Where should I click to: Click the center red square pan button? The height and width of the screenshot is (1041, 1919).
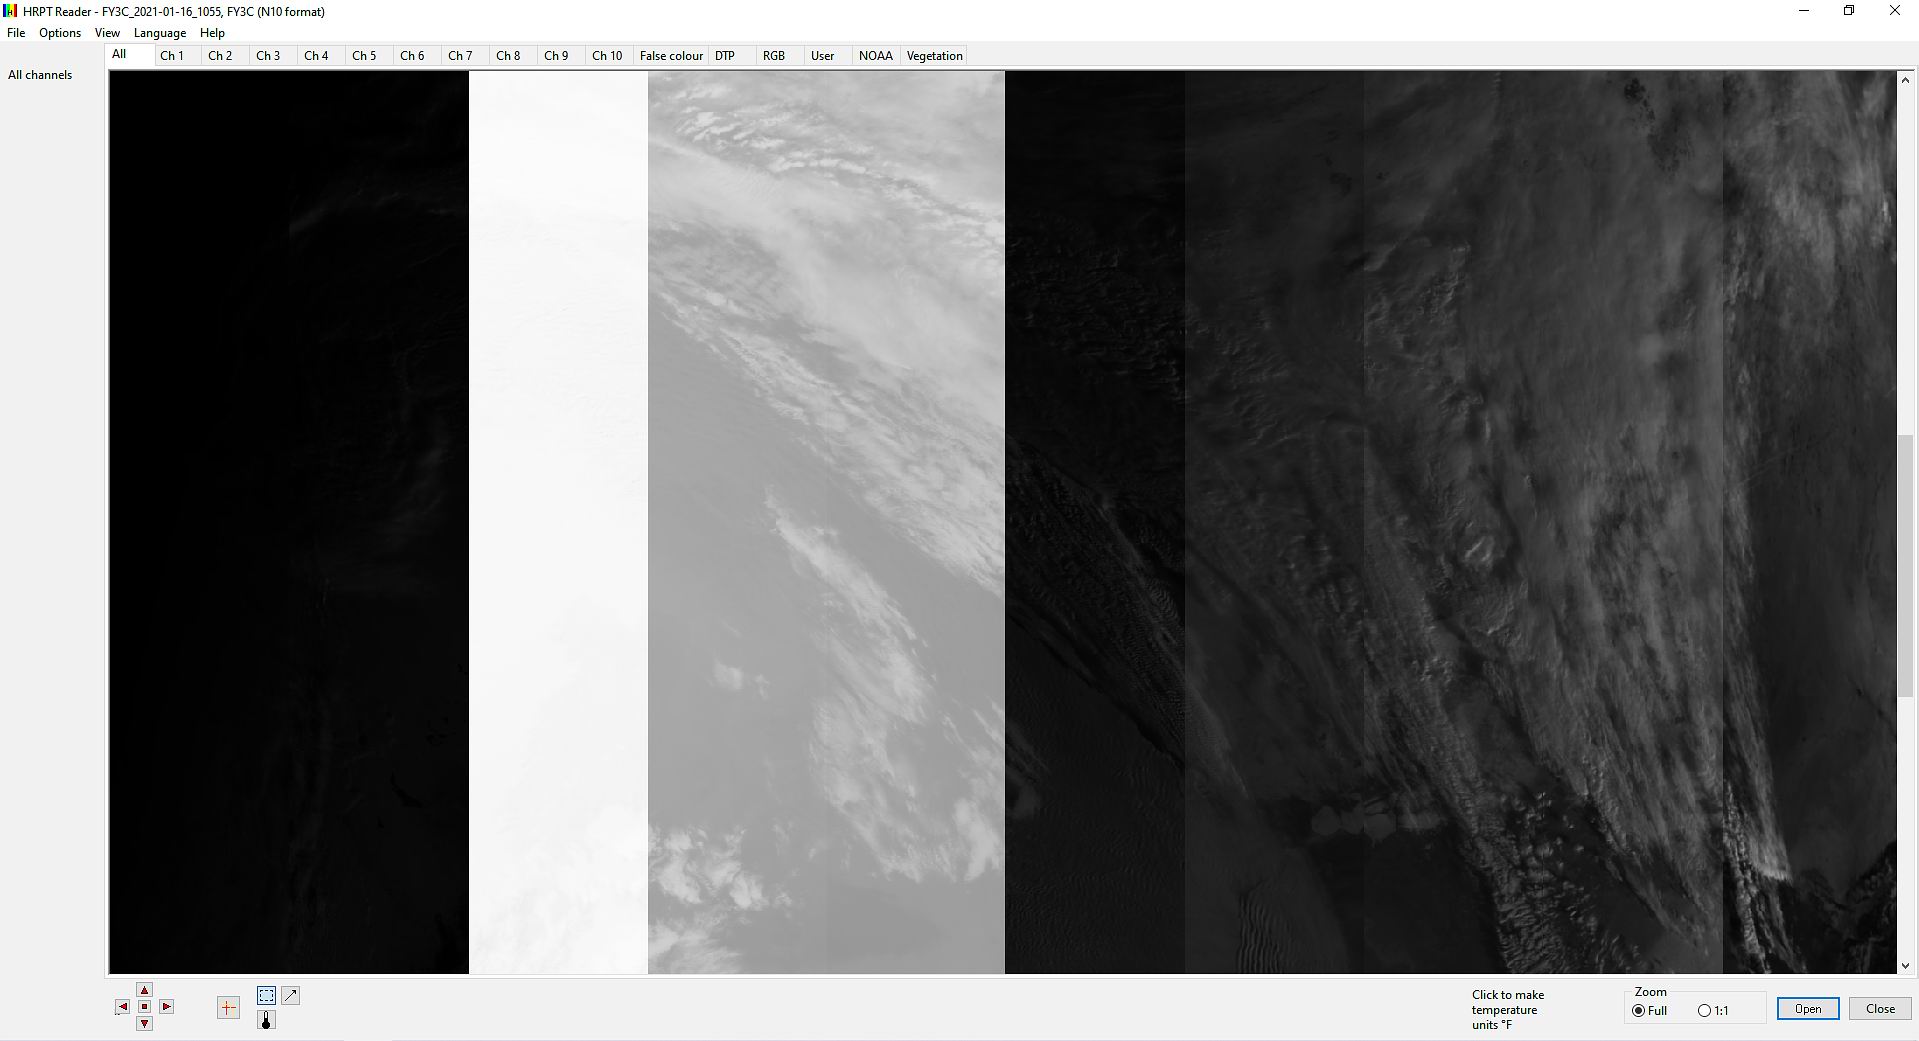144,1007
